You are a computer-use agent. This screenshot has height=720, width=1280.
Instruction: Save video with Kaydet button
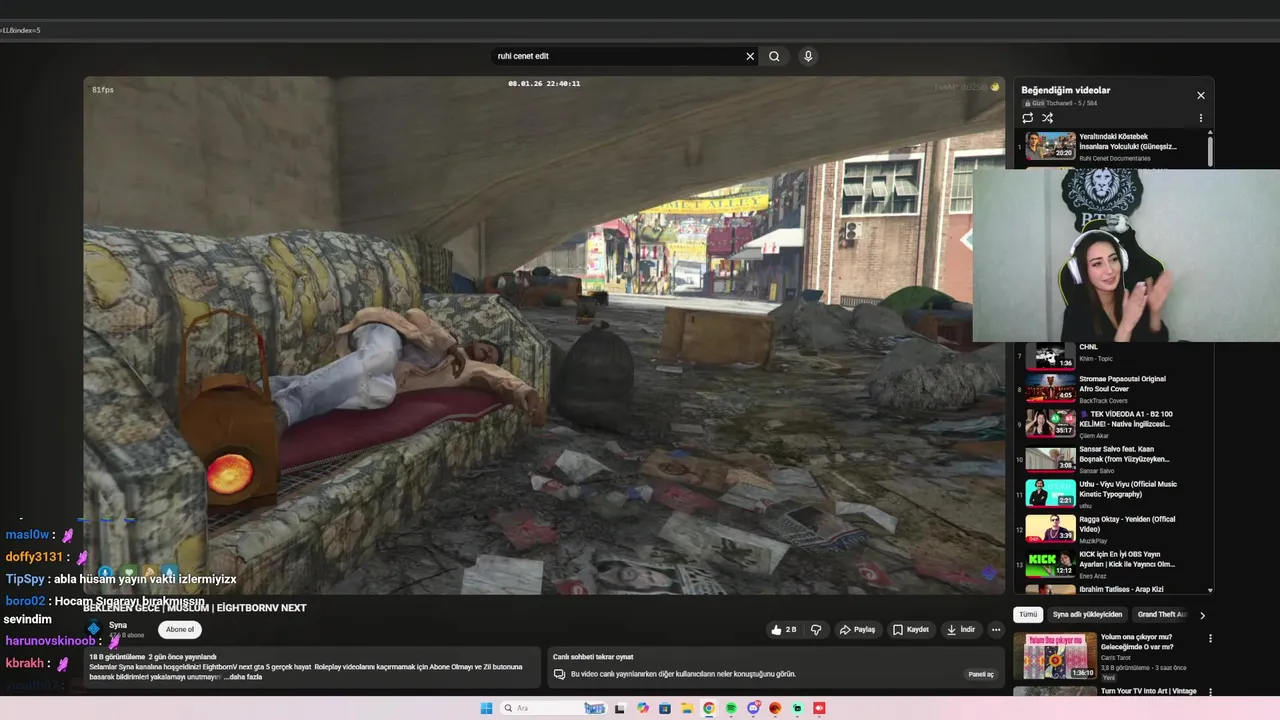911,630
